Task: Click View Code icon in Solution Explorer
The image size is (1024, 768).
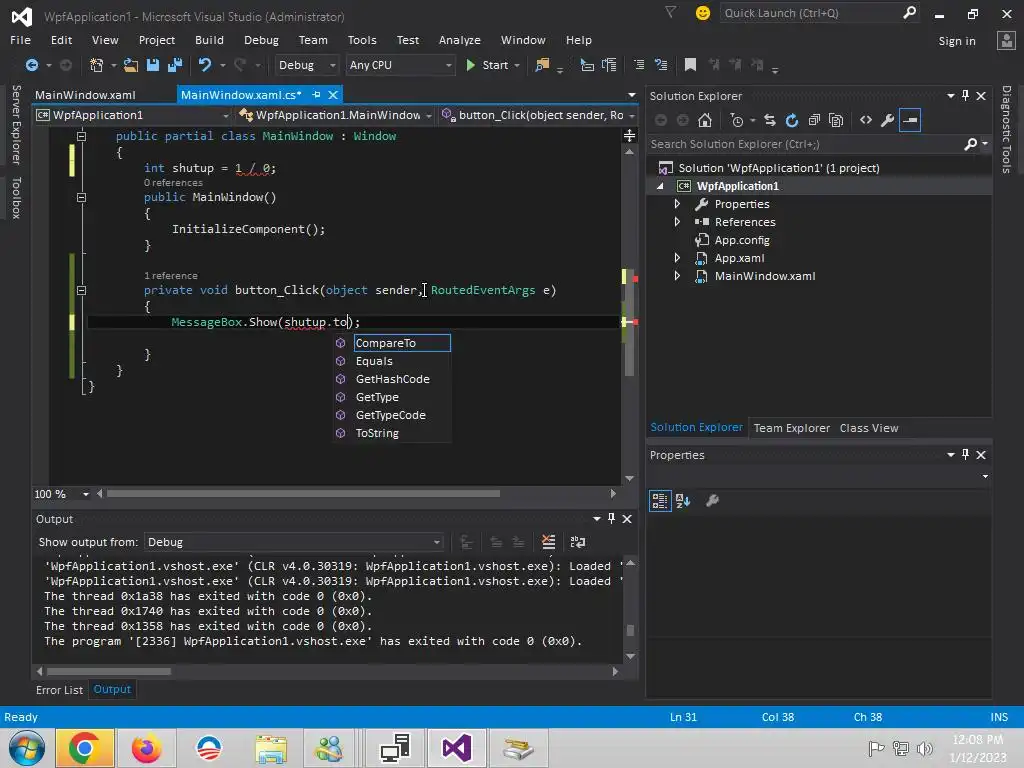Action: coord(865,120)
